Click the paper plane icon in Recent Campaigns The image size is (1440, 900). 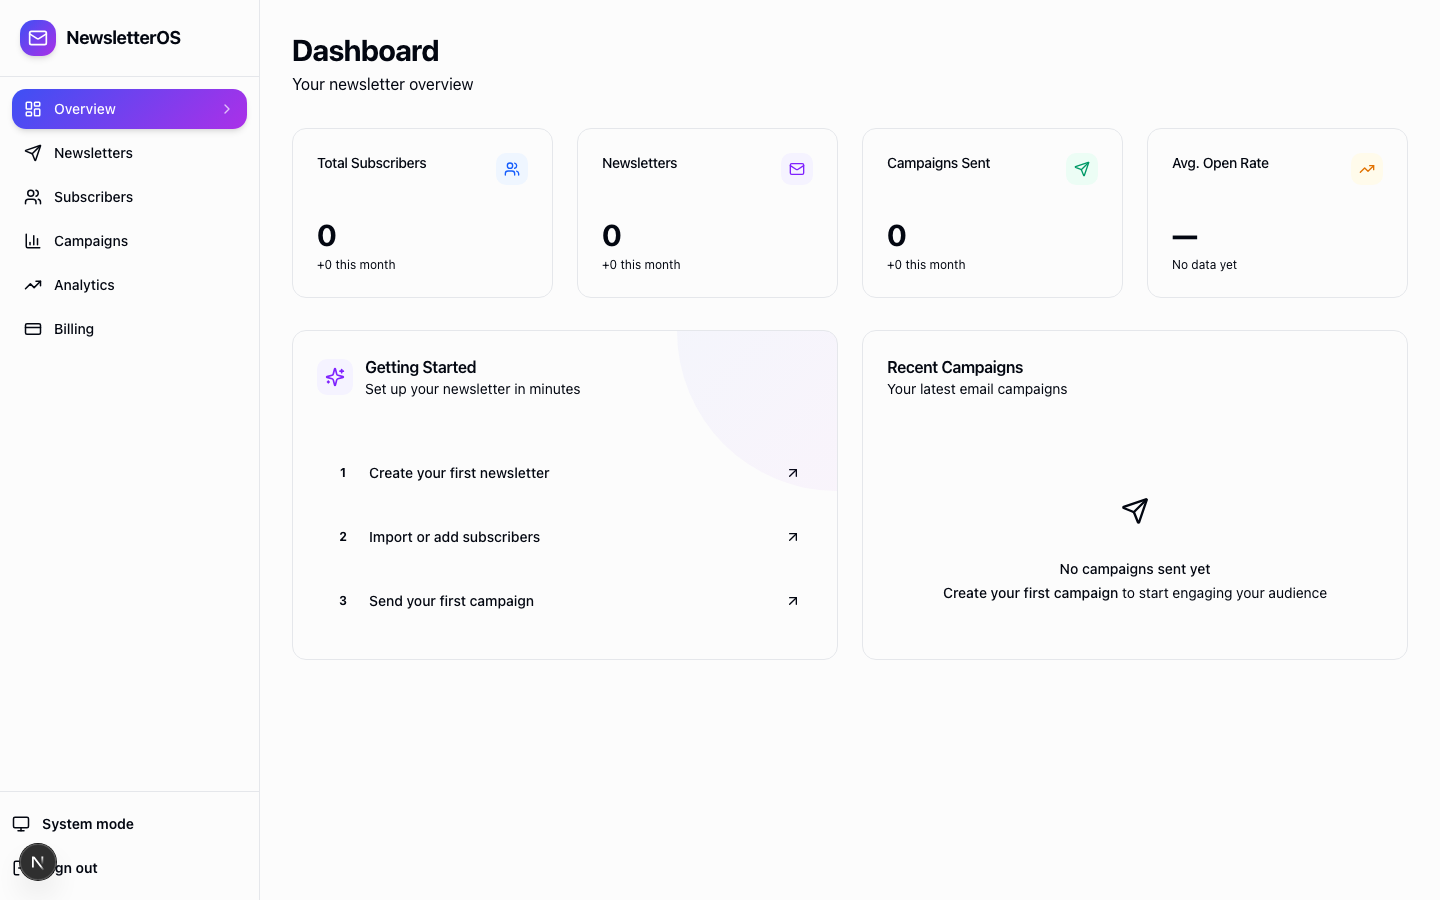(x=1135, y=511)
